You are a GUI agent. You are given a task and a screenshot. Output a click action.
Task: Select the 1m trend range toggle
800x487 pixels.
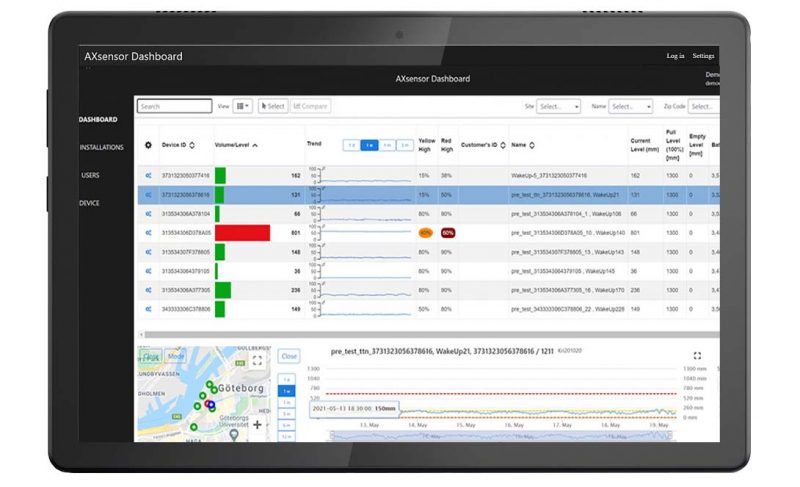pos(387,145)
